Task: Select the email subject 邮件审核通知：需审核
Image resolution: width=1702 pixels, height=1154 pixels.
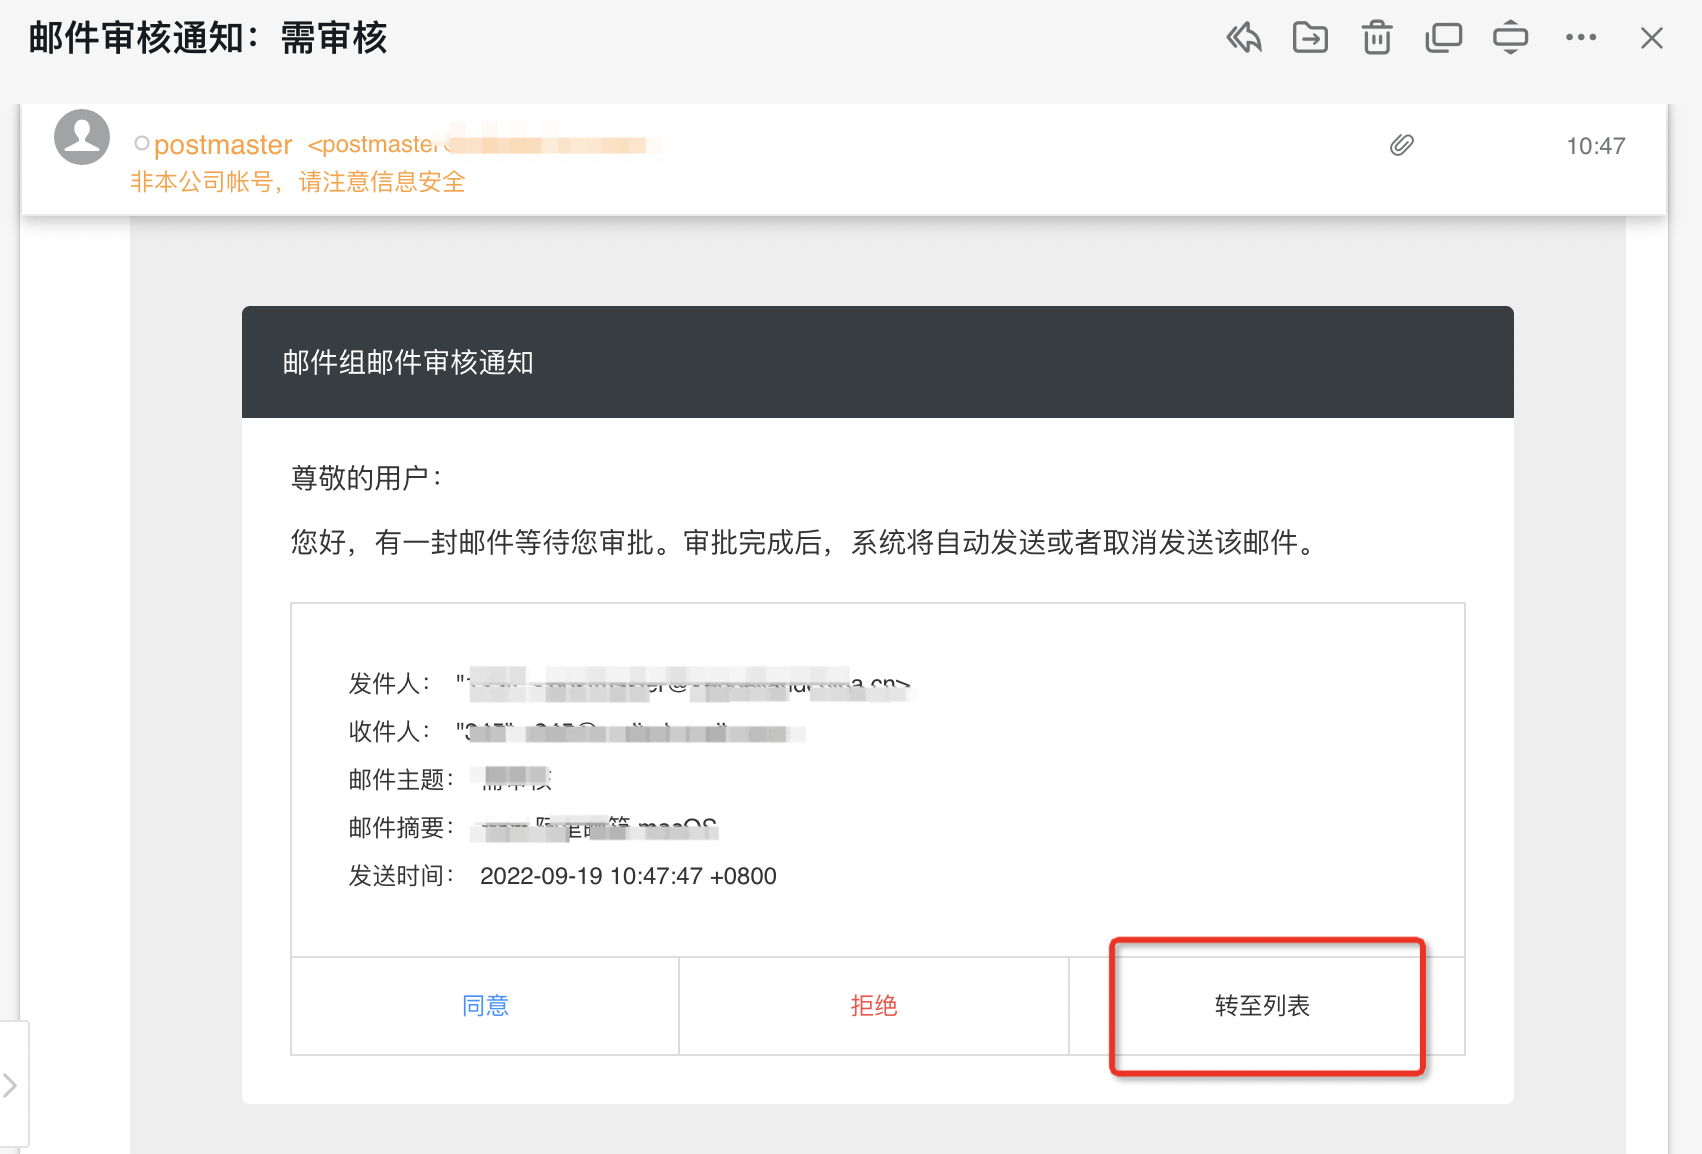Action: pyautogui.click(x=206, y=37)
